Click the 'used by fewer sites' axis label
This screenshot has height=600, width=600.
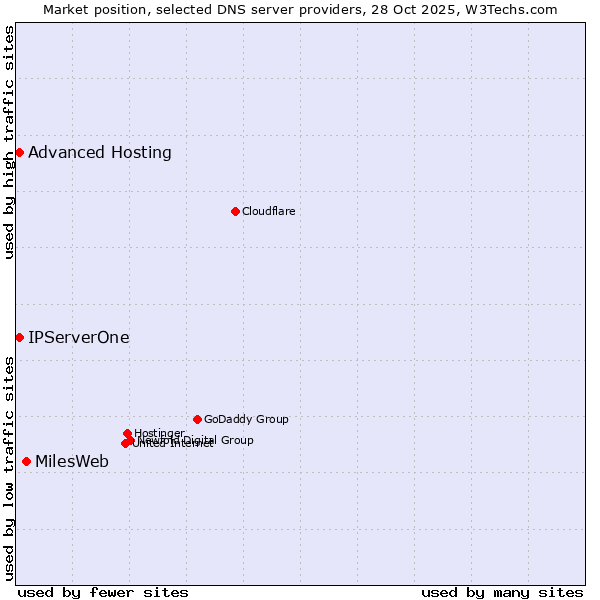tap(103, 592)
